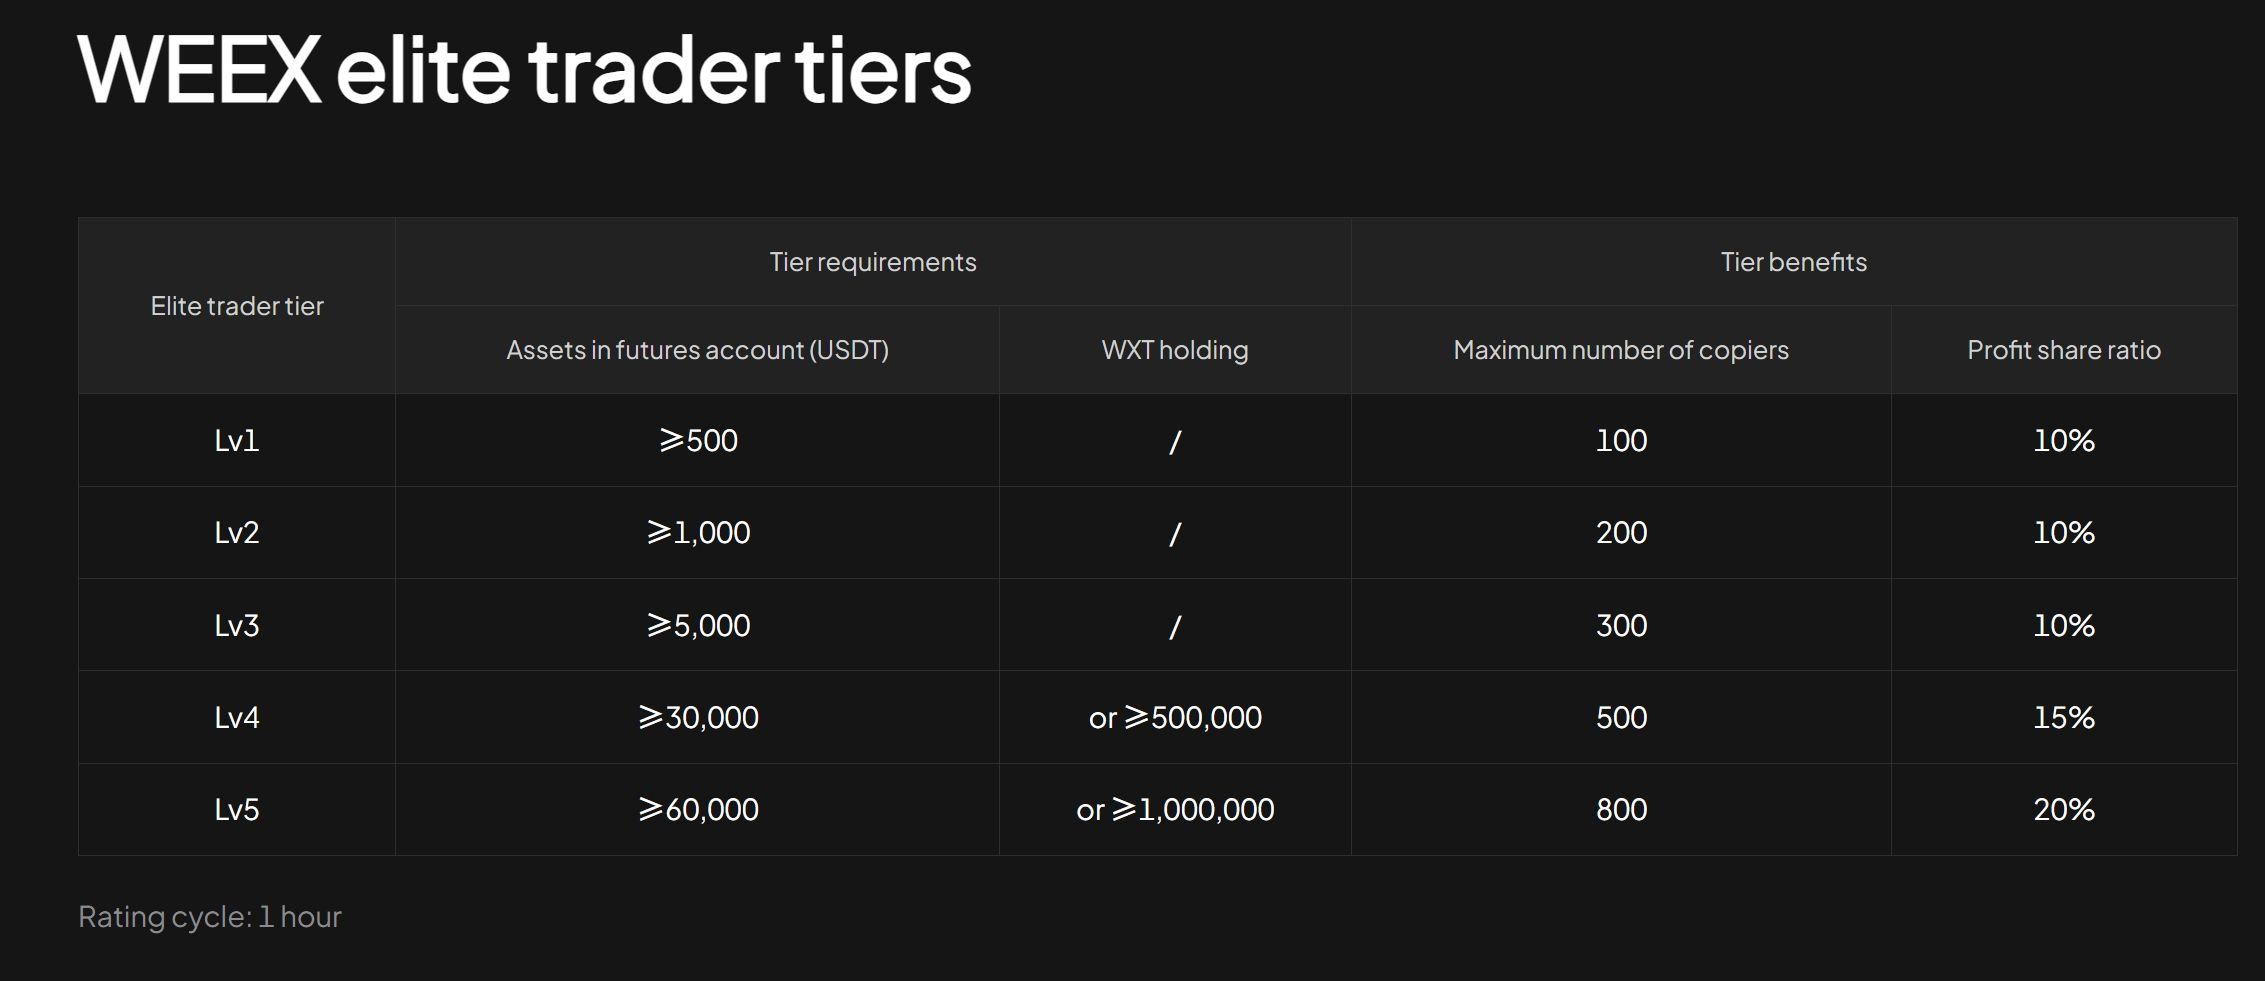Select the Assets in futures account (USDT) header
This screenshot has height=981, width=2265.
(x=697, y=350)
